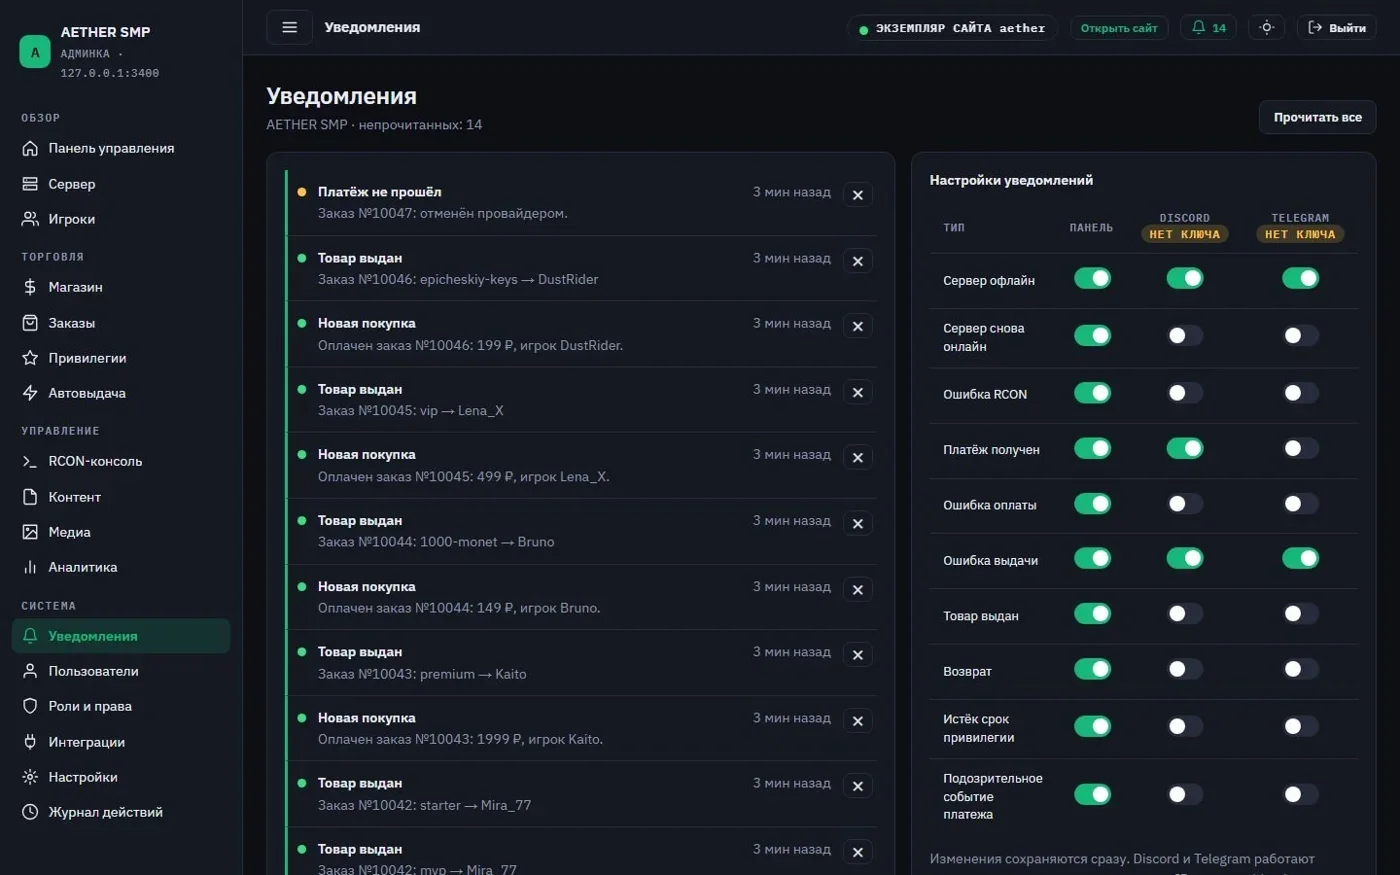Open the Игроки page
The height and width of the screenshot is (875, 1400).
click(121, 219)
